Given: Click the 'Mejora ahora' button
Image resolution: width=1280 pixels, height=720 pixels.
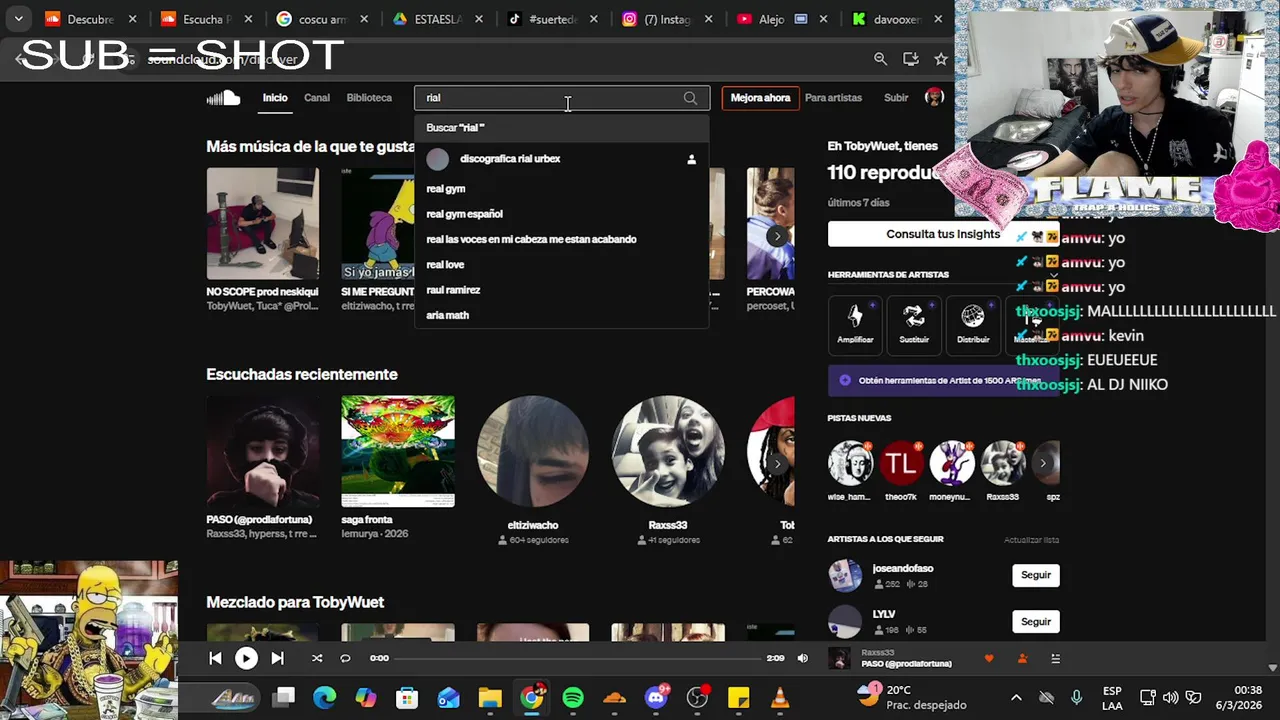Looking at the screenshot, I should point(760,98).
